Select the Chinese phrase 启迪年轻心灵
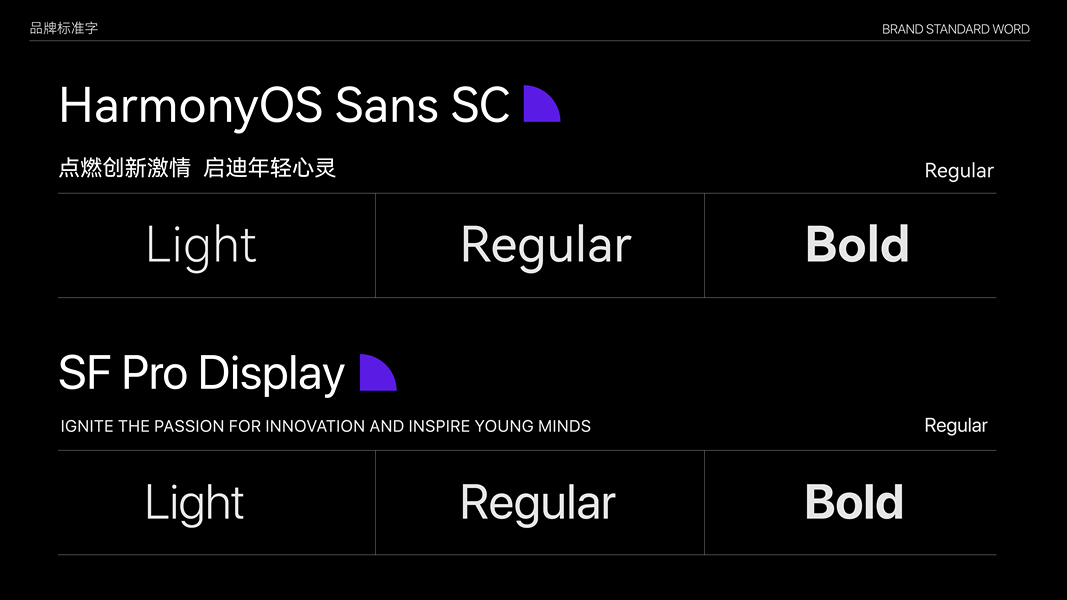The width and height of the screenshot is (1067, 600). (269, 168)
